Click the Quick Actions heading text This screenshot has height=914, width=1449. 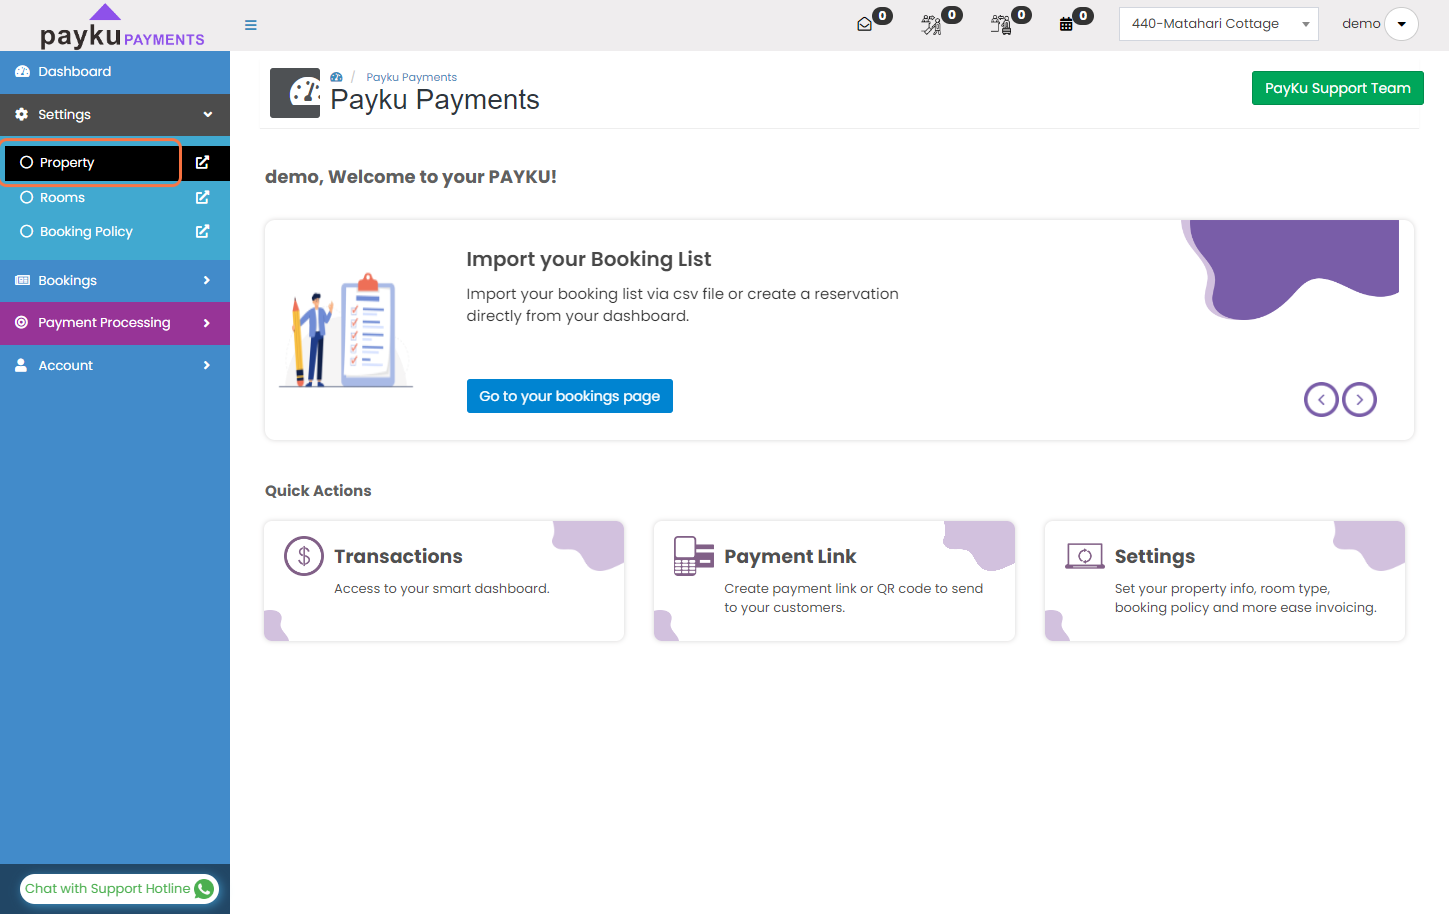coord(318,491)
